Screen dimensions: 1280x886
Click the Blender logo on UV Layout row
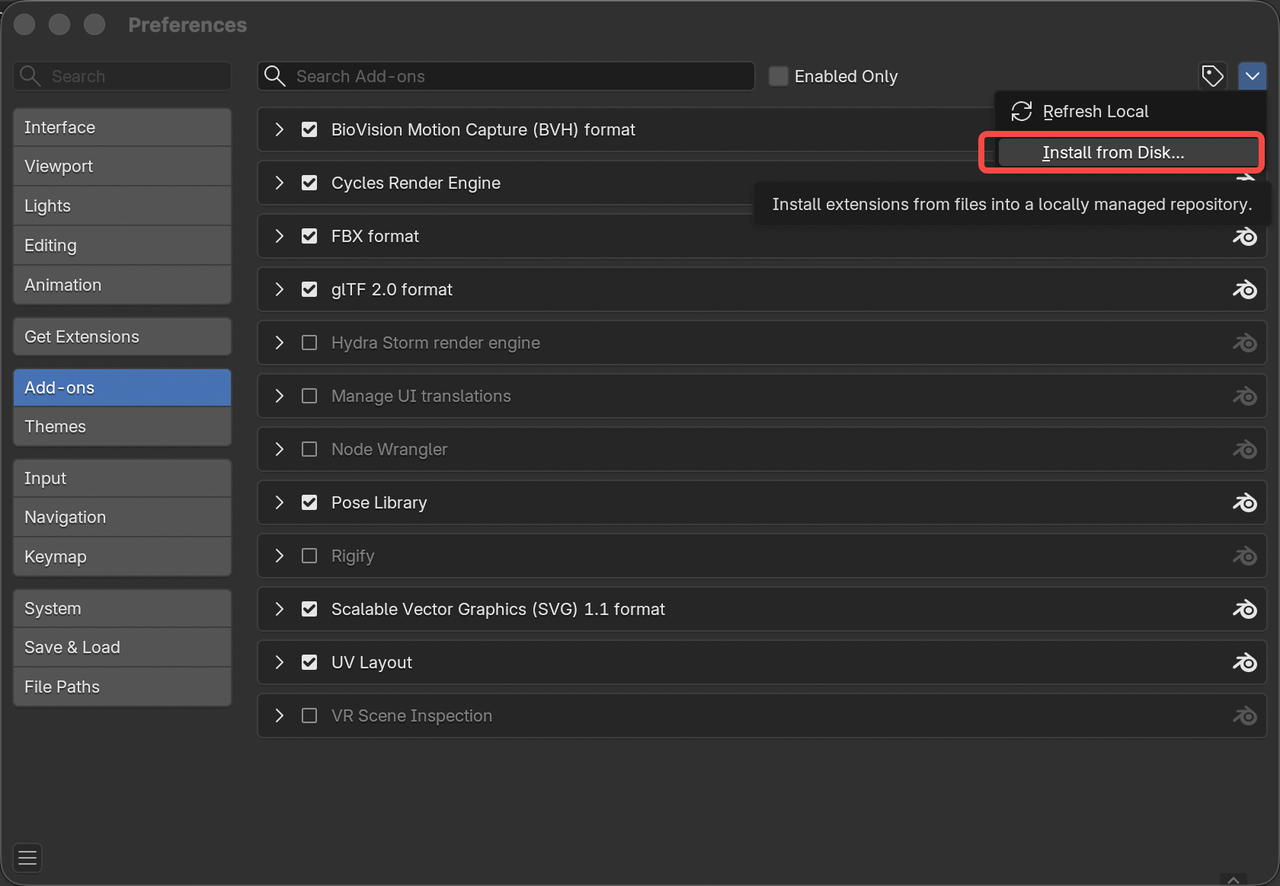pyautogui.click(x=1244, y=662)
